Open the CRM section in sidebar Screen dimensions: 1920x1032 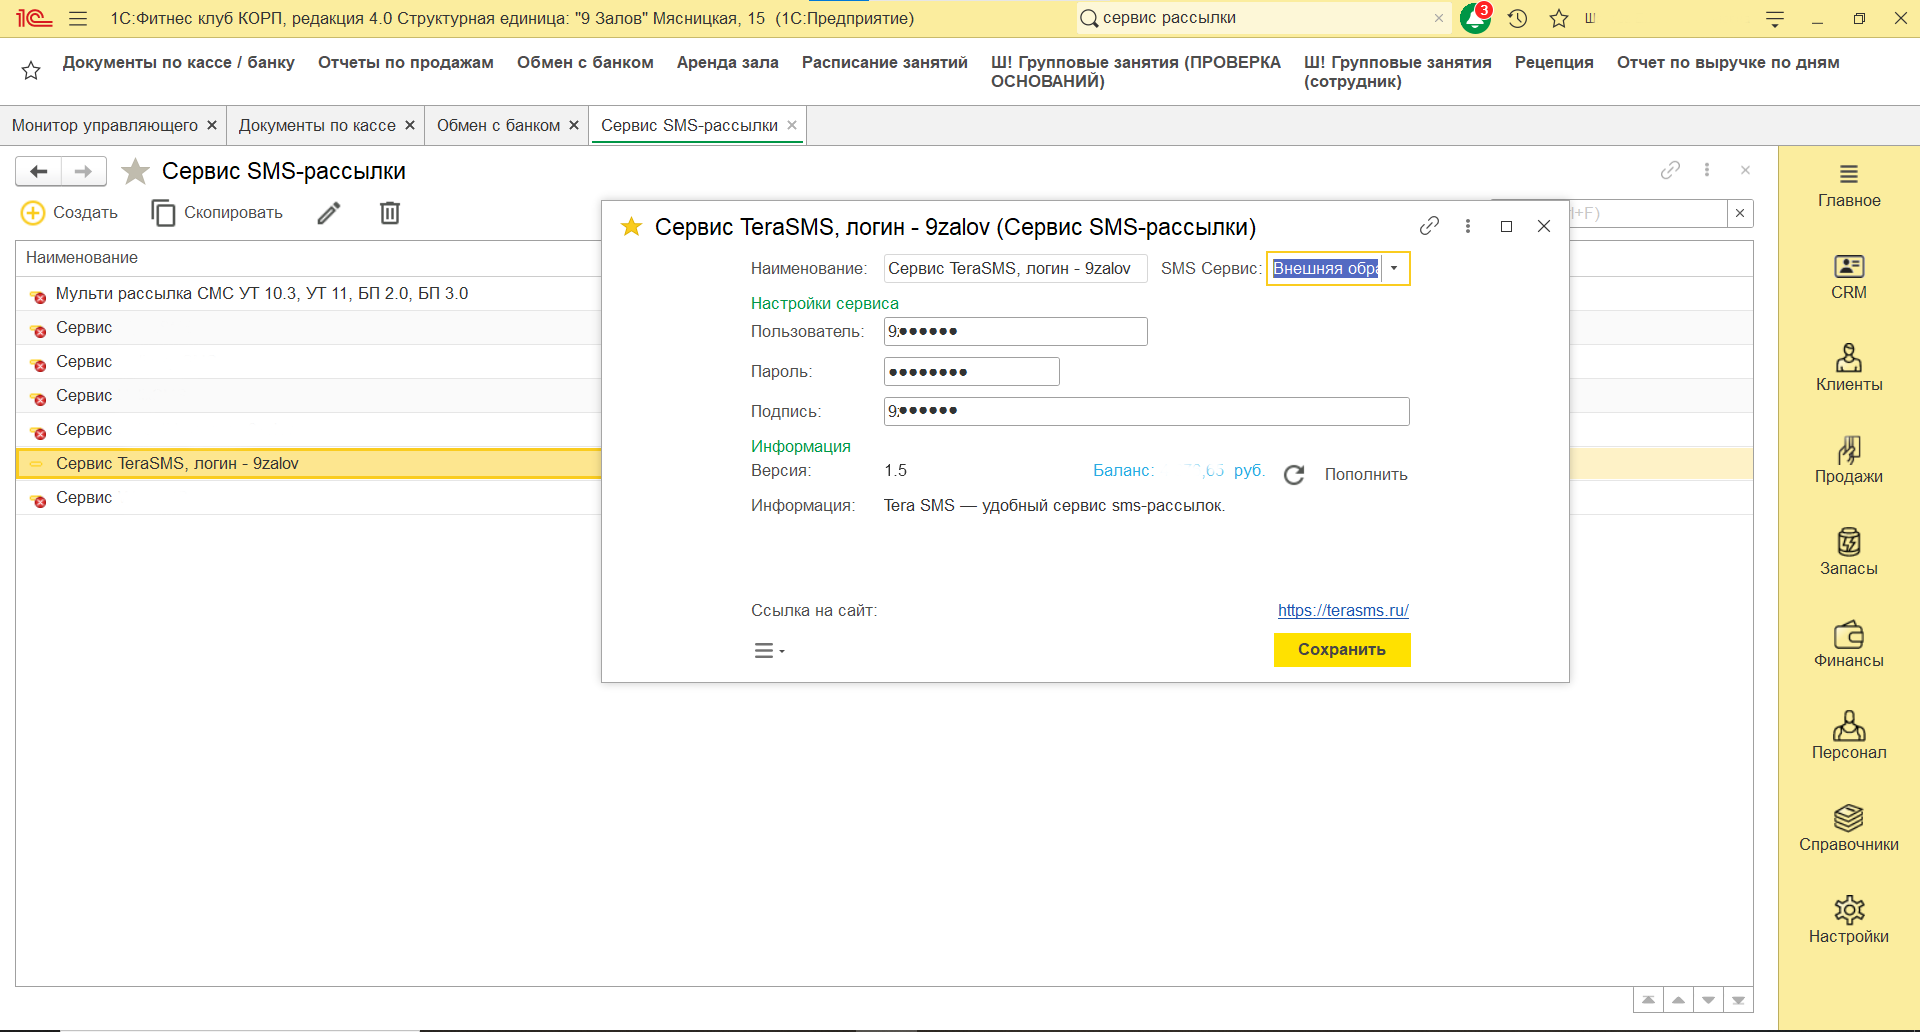point(1848,277)
